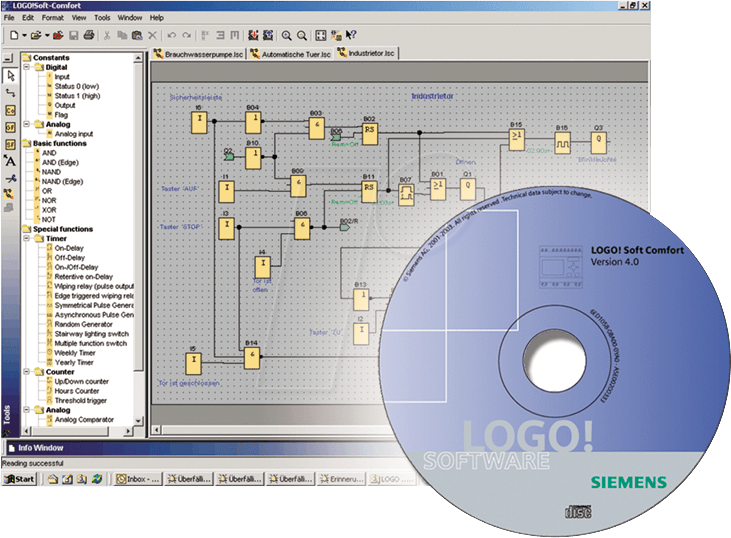
Task: Show Special functions (SF) in side toolbar
Action: tap(10, 145)
